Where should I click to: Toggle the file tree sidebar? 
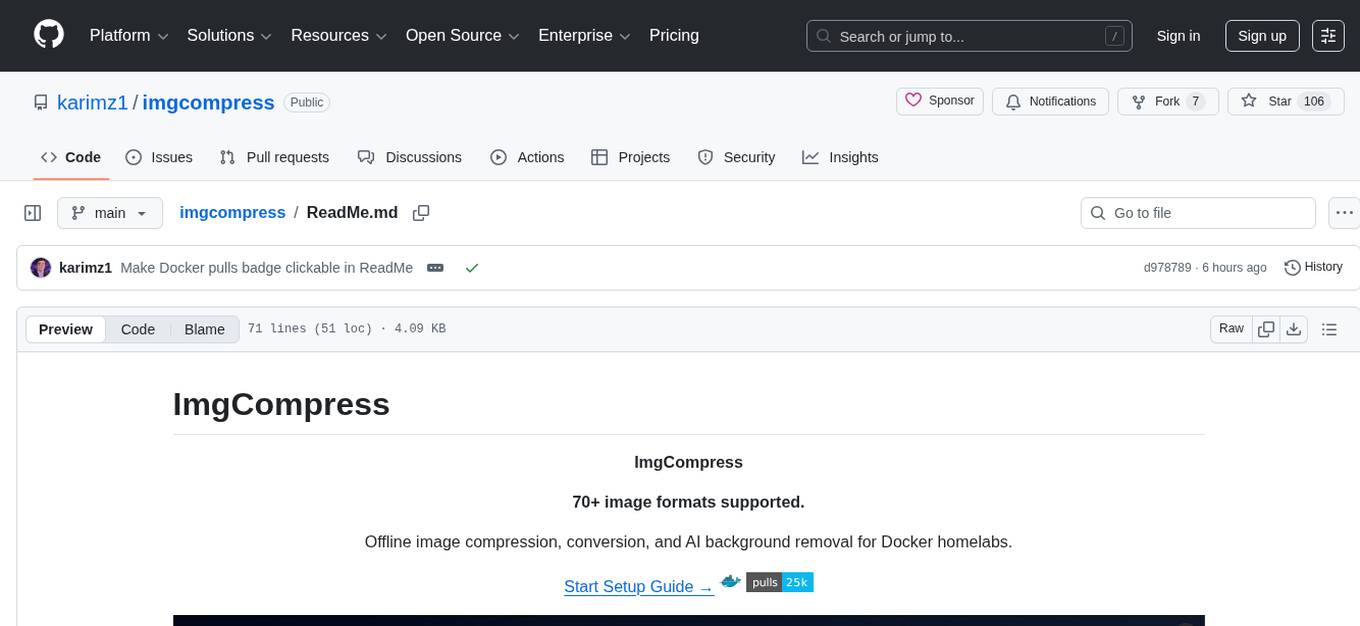(x=32, y=212)
